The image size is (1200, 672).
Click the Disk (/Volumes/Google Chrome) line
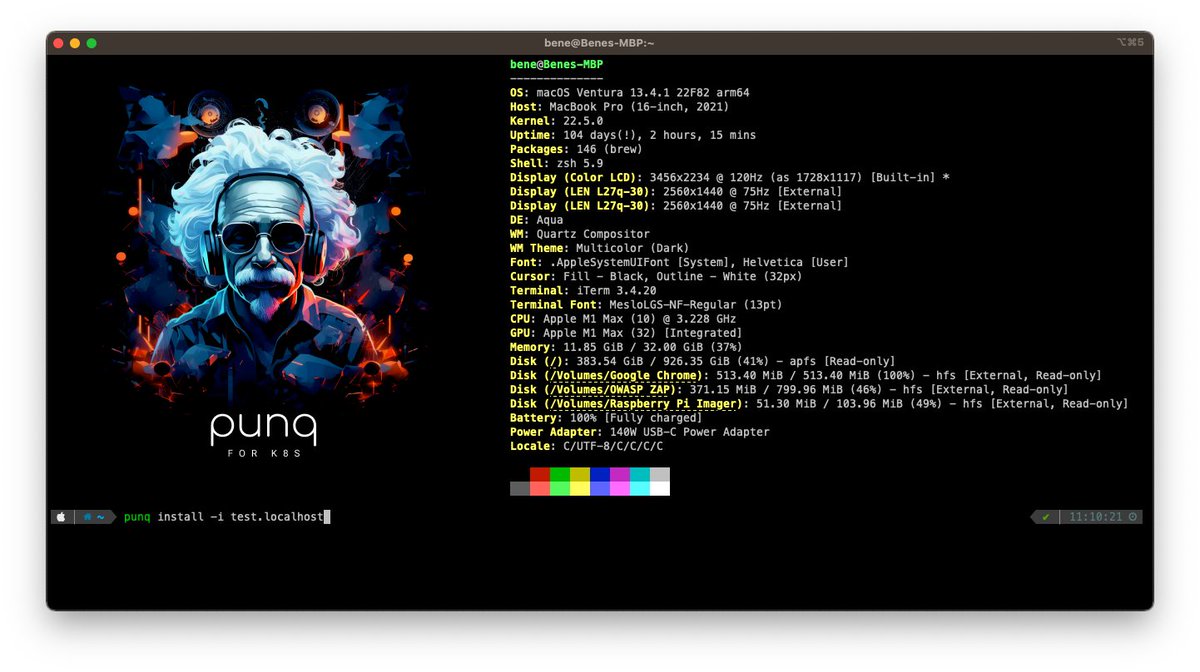point(806,375)
